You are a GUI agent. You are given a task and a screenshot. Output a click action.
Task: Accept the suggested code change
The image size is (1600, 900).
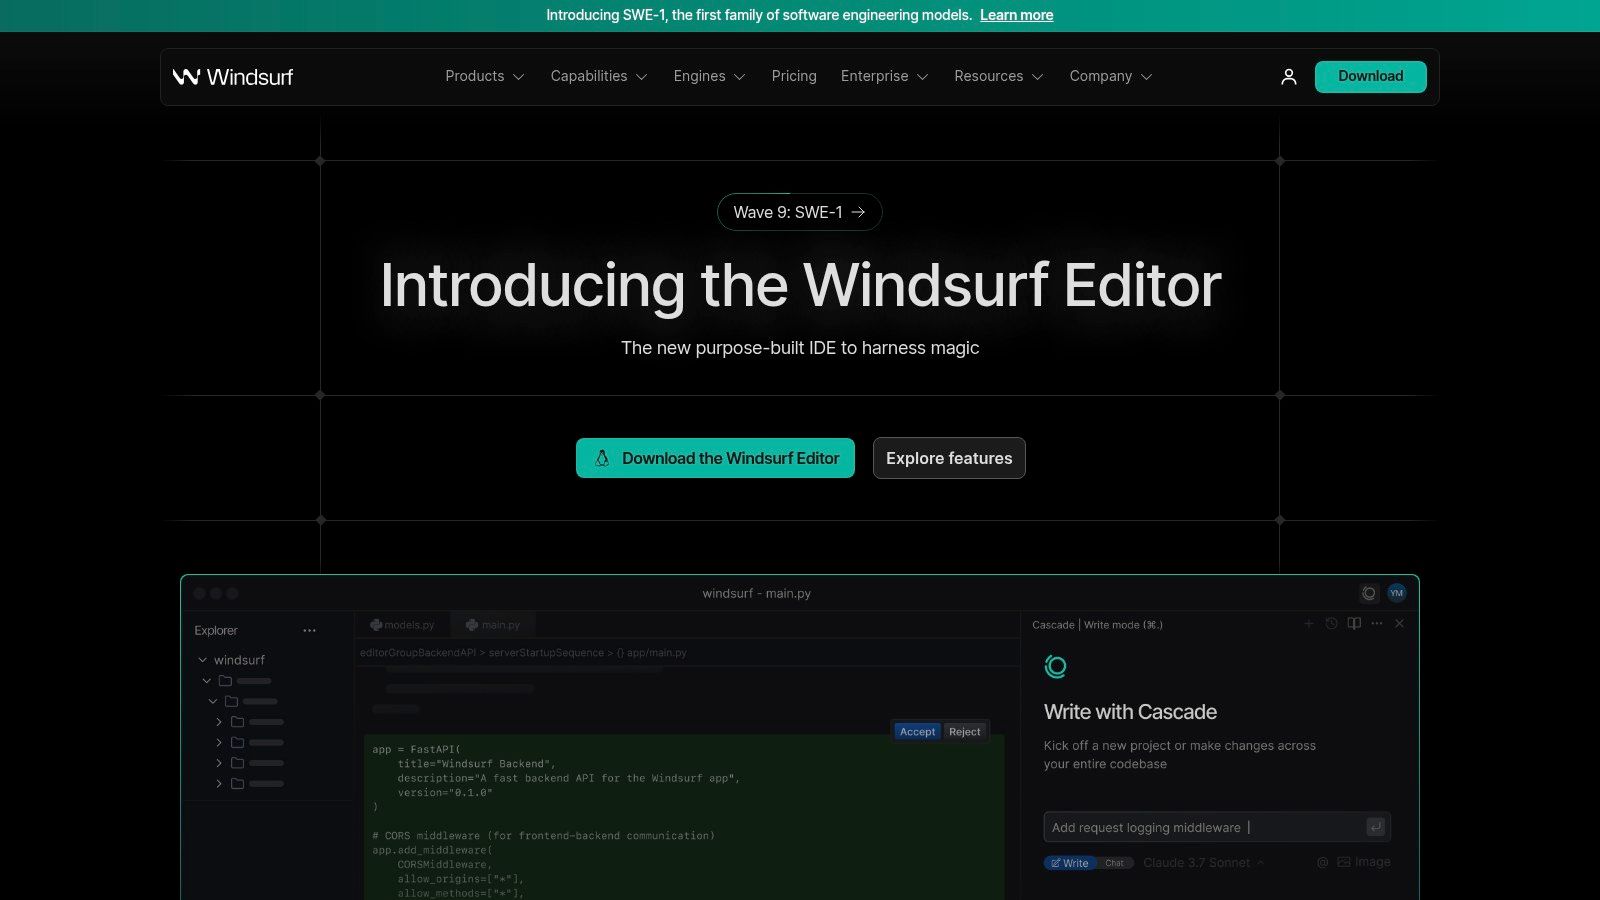[x=917, y=732]
